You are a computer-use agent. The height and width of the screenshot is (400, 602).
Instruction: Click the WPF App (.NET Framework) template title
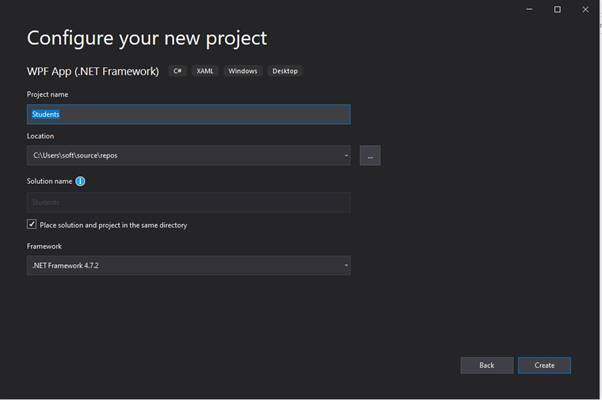(93, 71)
